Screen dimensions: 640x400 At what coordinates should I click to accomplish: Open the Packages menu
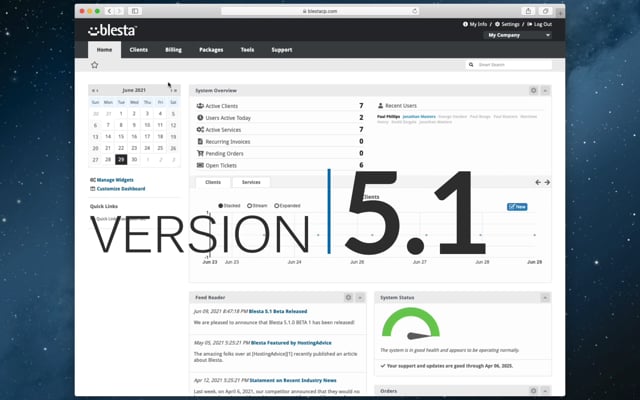[x=211, y=50]
